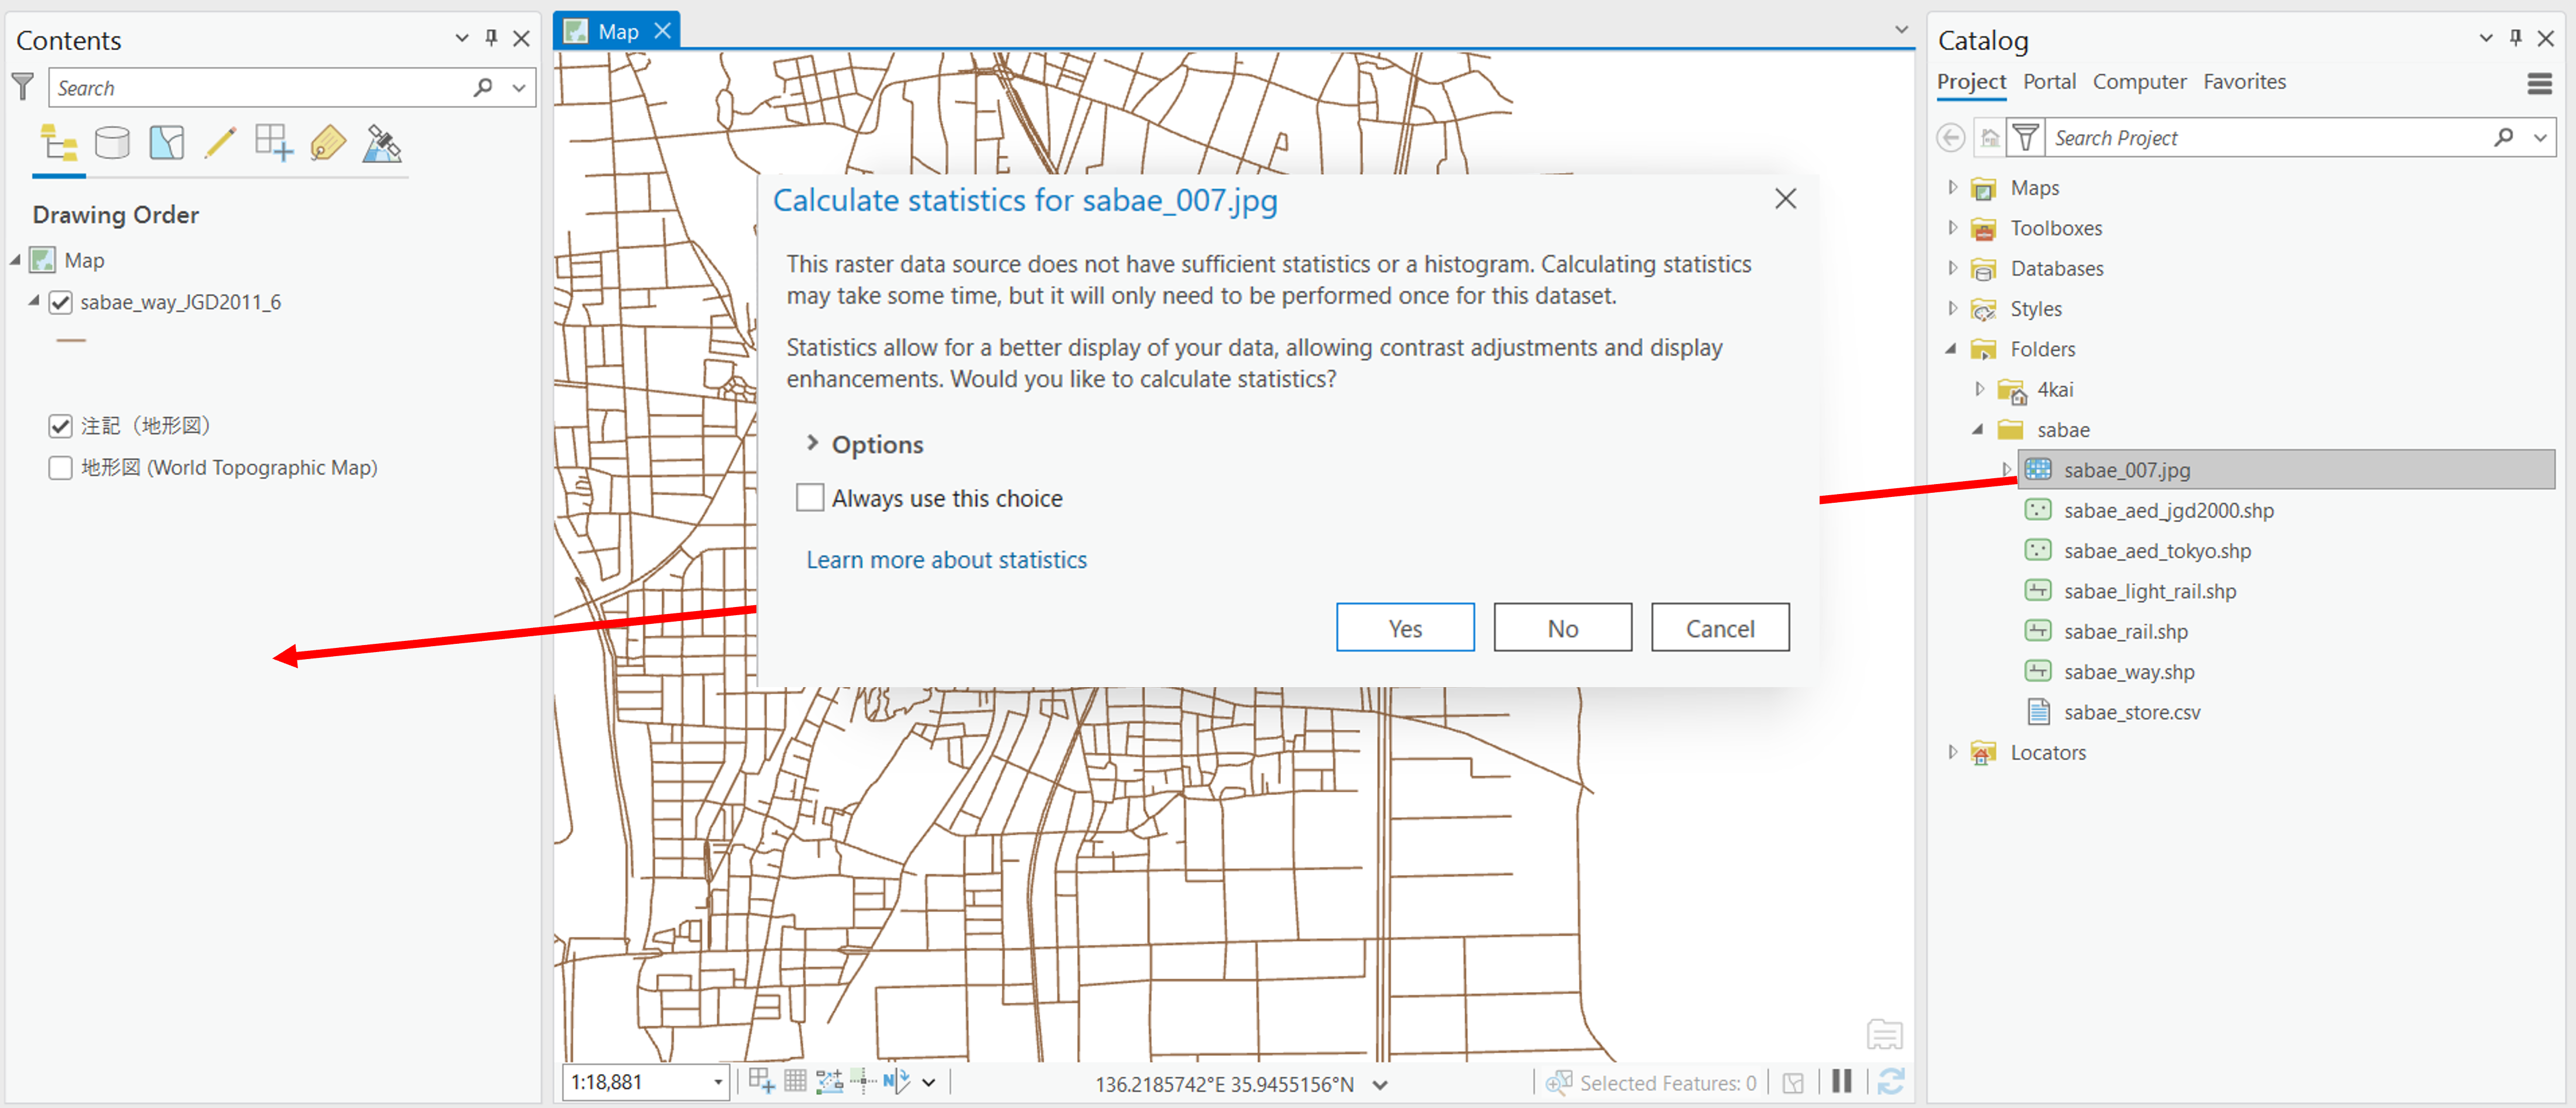Select List By Drawing Order icon
This screenshot has width=2576, height=1108.
[x=58, y=143]
